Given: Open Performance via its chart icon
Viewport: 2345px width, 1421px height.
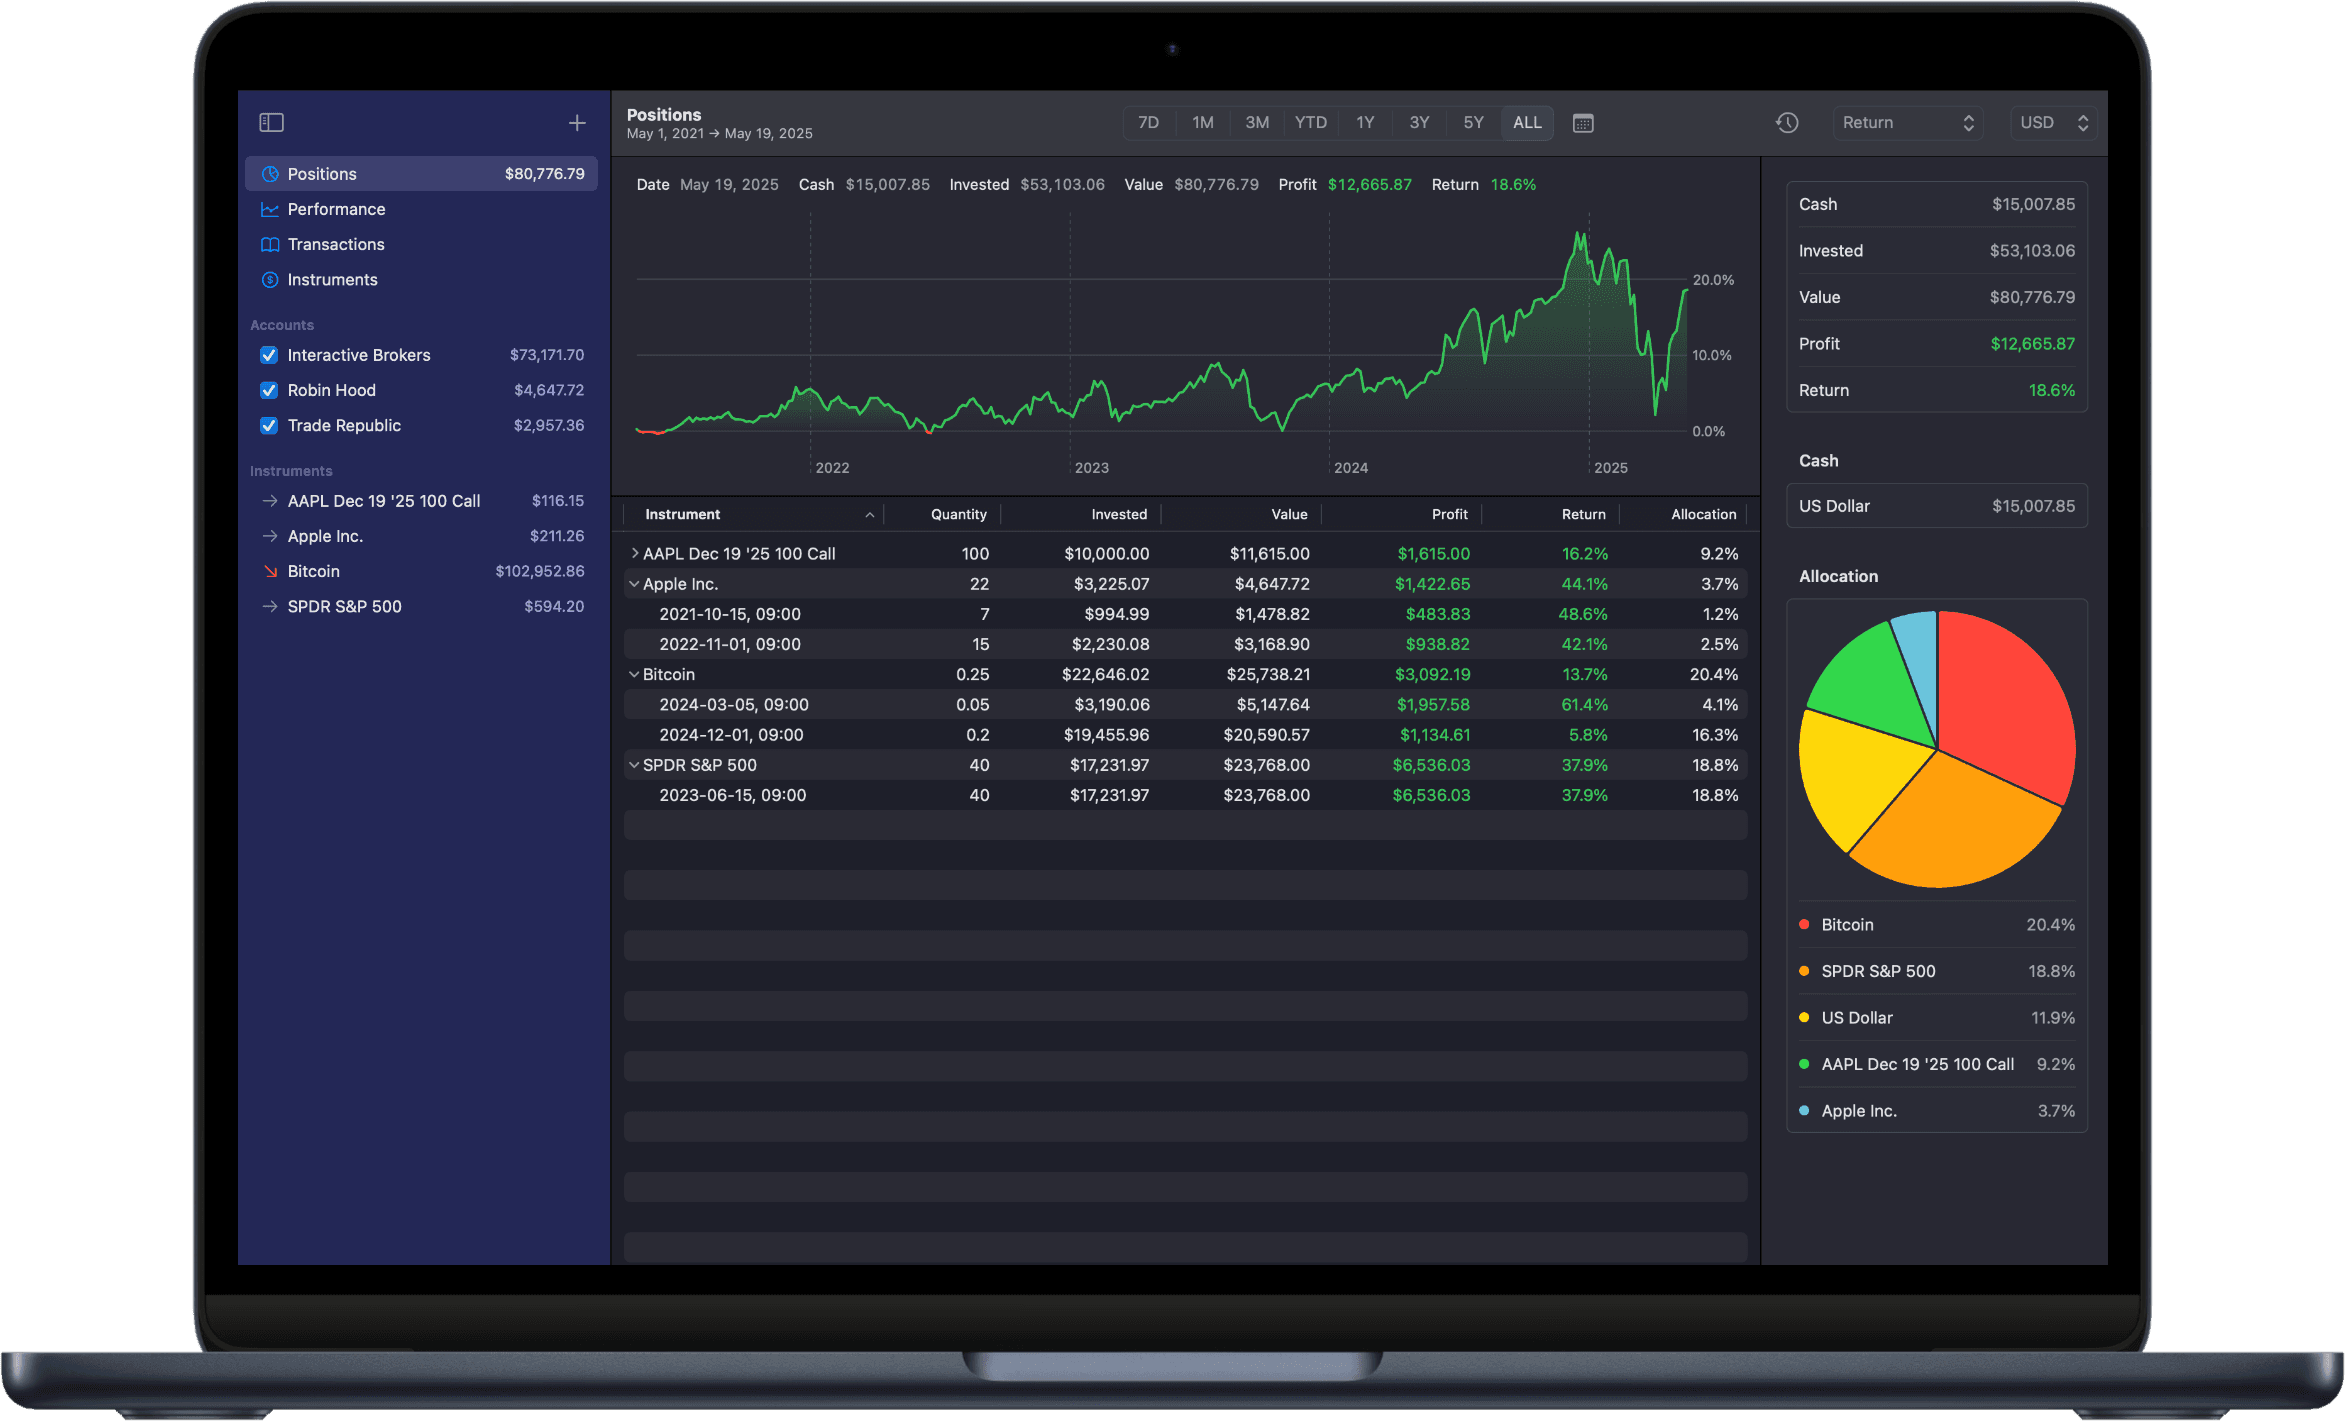Looking at the screenshot, I should click(269, 209).
